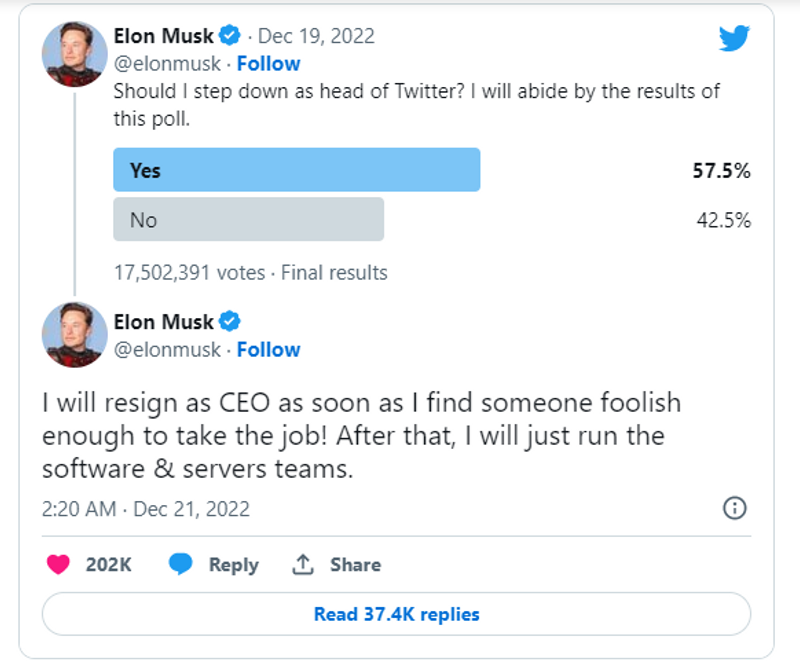Image resolution: width=800 pixels, height=667 pixels.
Task: Click the info circle icon
Action: [x=734, y=509]
